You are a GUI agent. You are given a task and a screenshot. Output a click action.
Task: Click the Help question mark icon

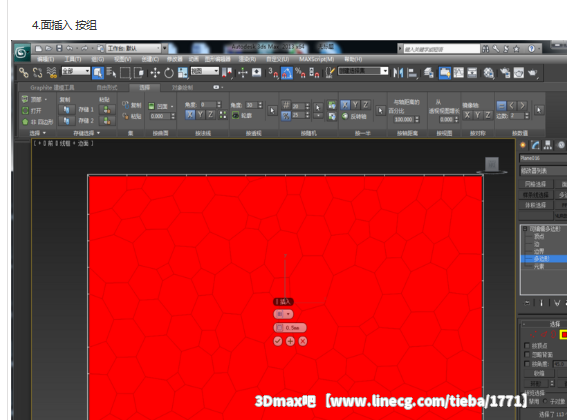click(531, 48)
